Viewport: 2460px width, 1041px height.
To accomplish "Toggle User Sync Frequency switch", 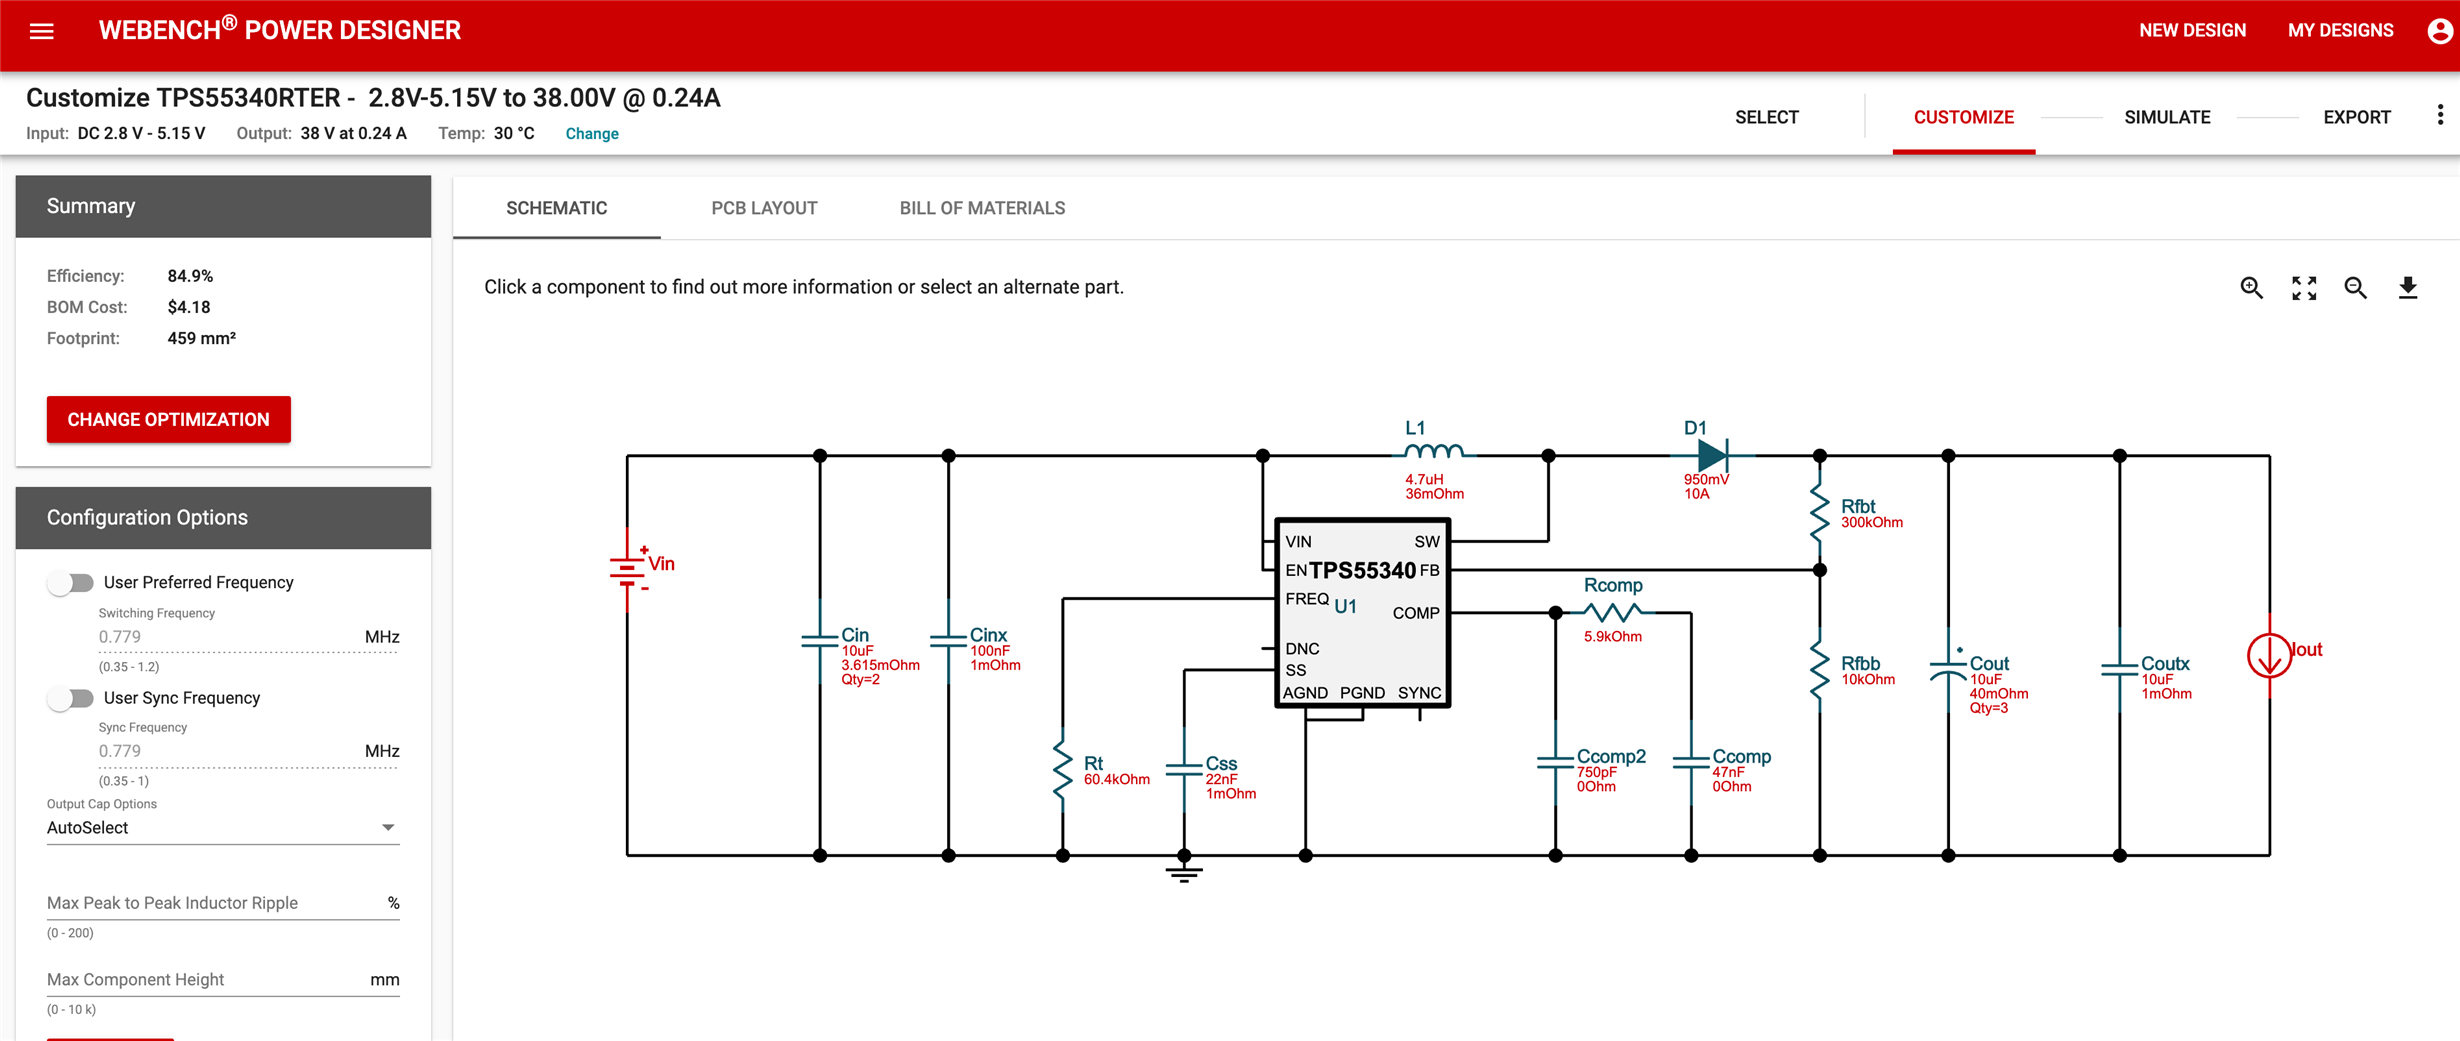I will click(x=70, y=698).
